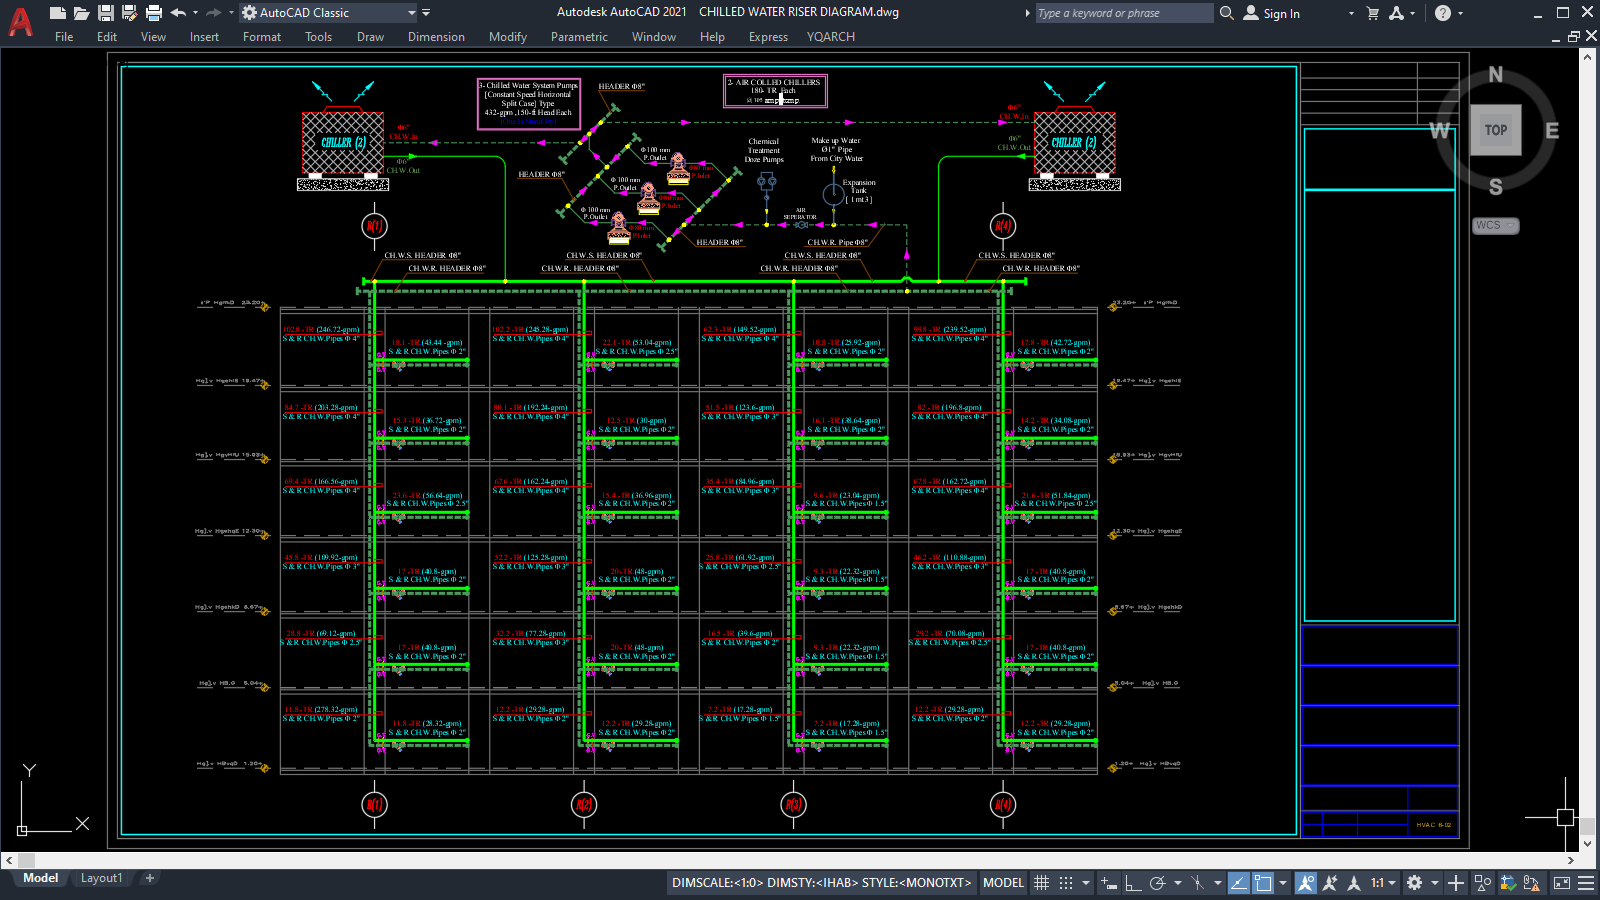Screen dimensions: 1600x900
Task: Switch to the Model tab
Action: point(41,878)
